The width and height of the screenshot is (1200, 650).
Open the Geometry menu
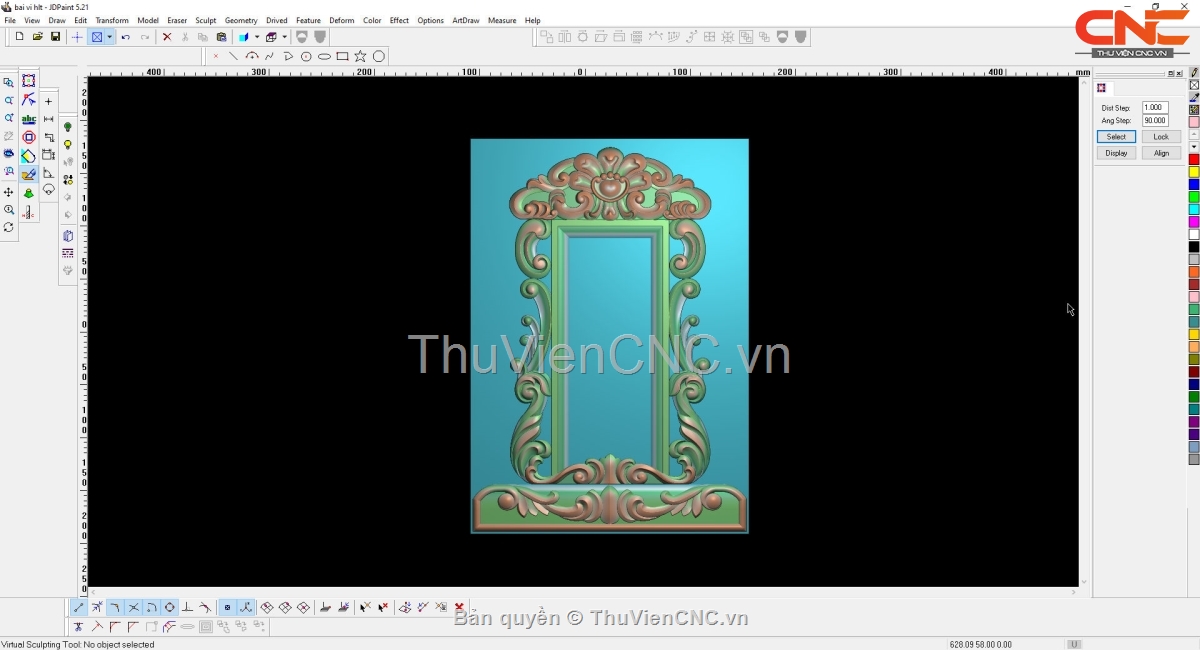tap(241, 20)
